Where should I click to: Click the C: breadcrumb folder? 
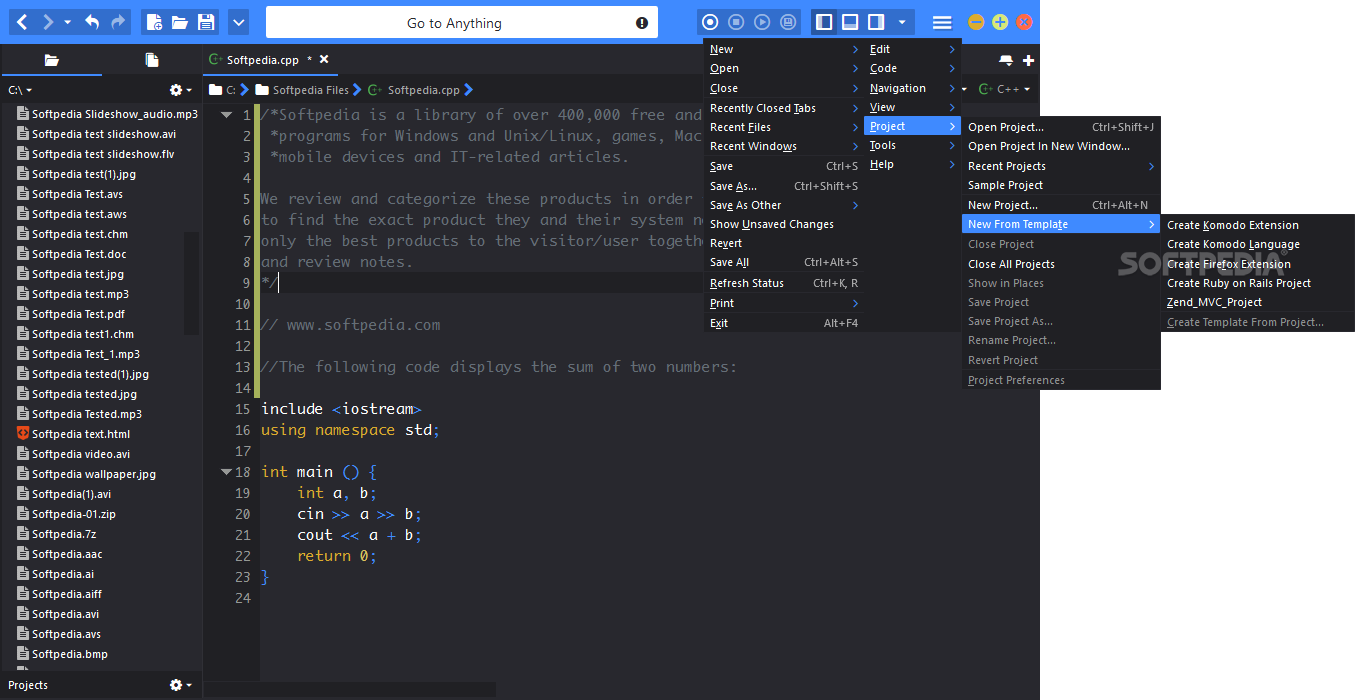coord(222,90)
